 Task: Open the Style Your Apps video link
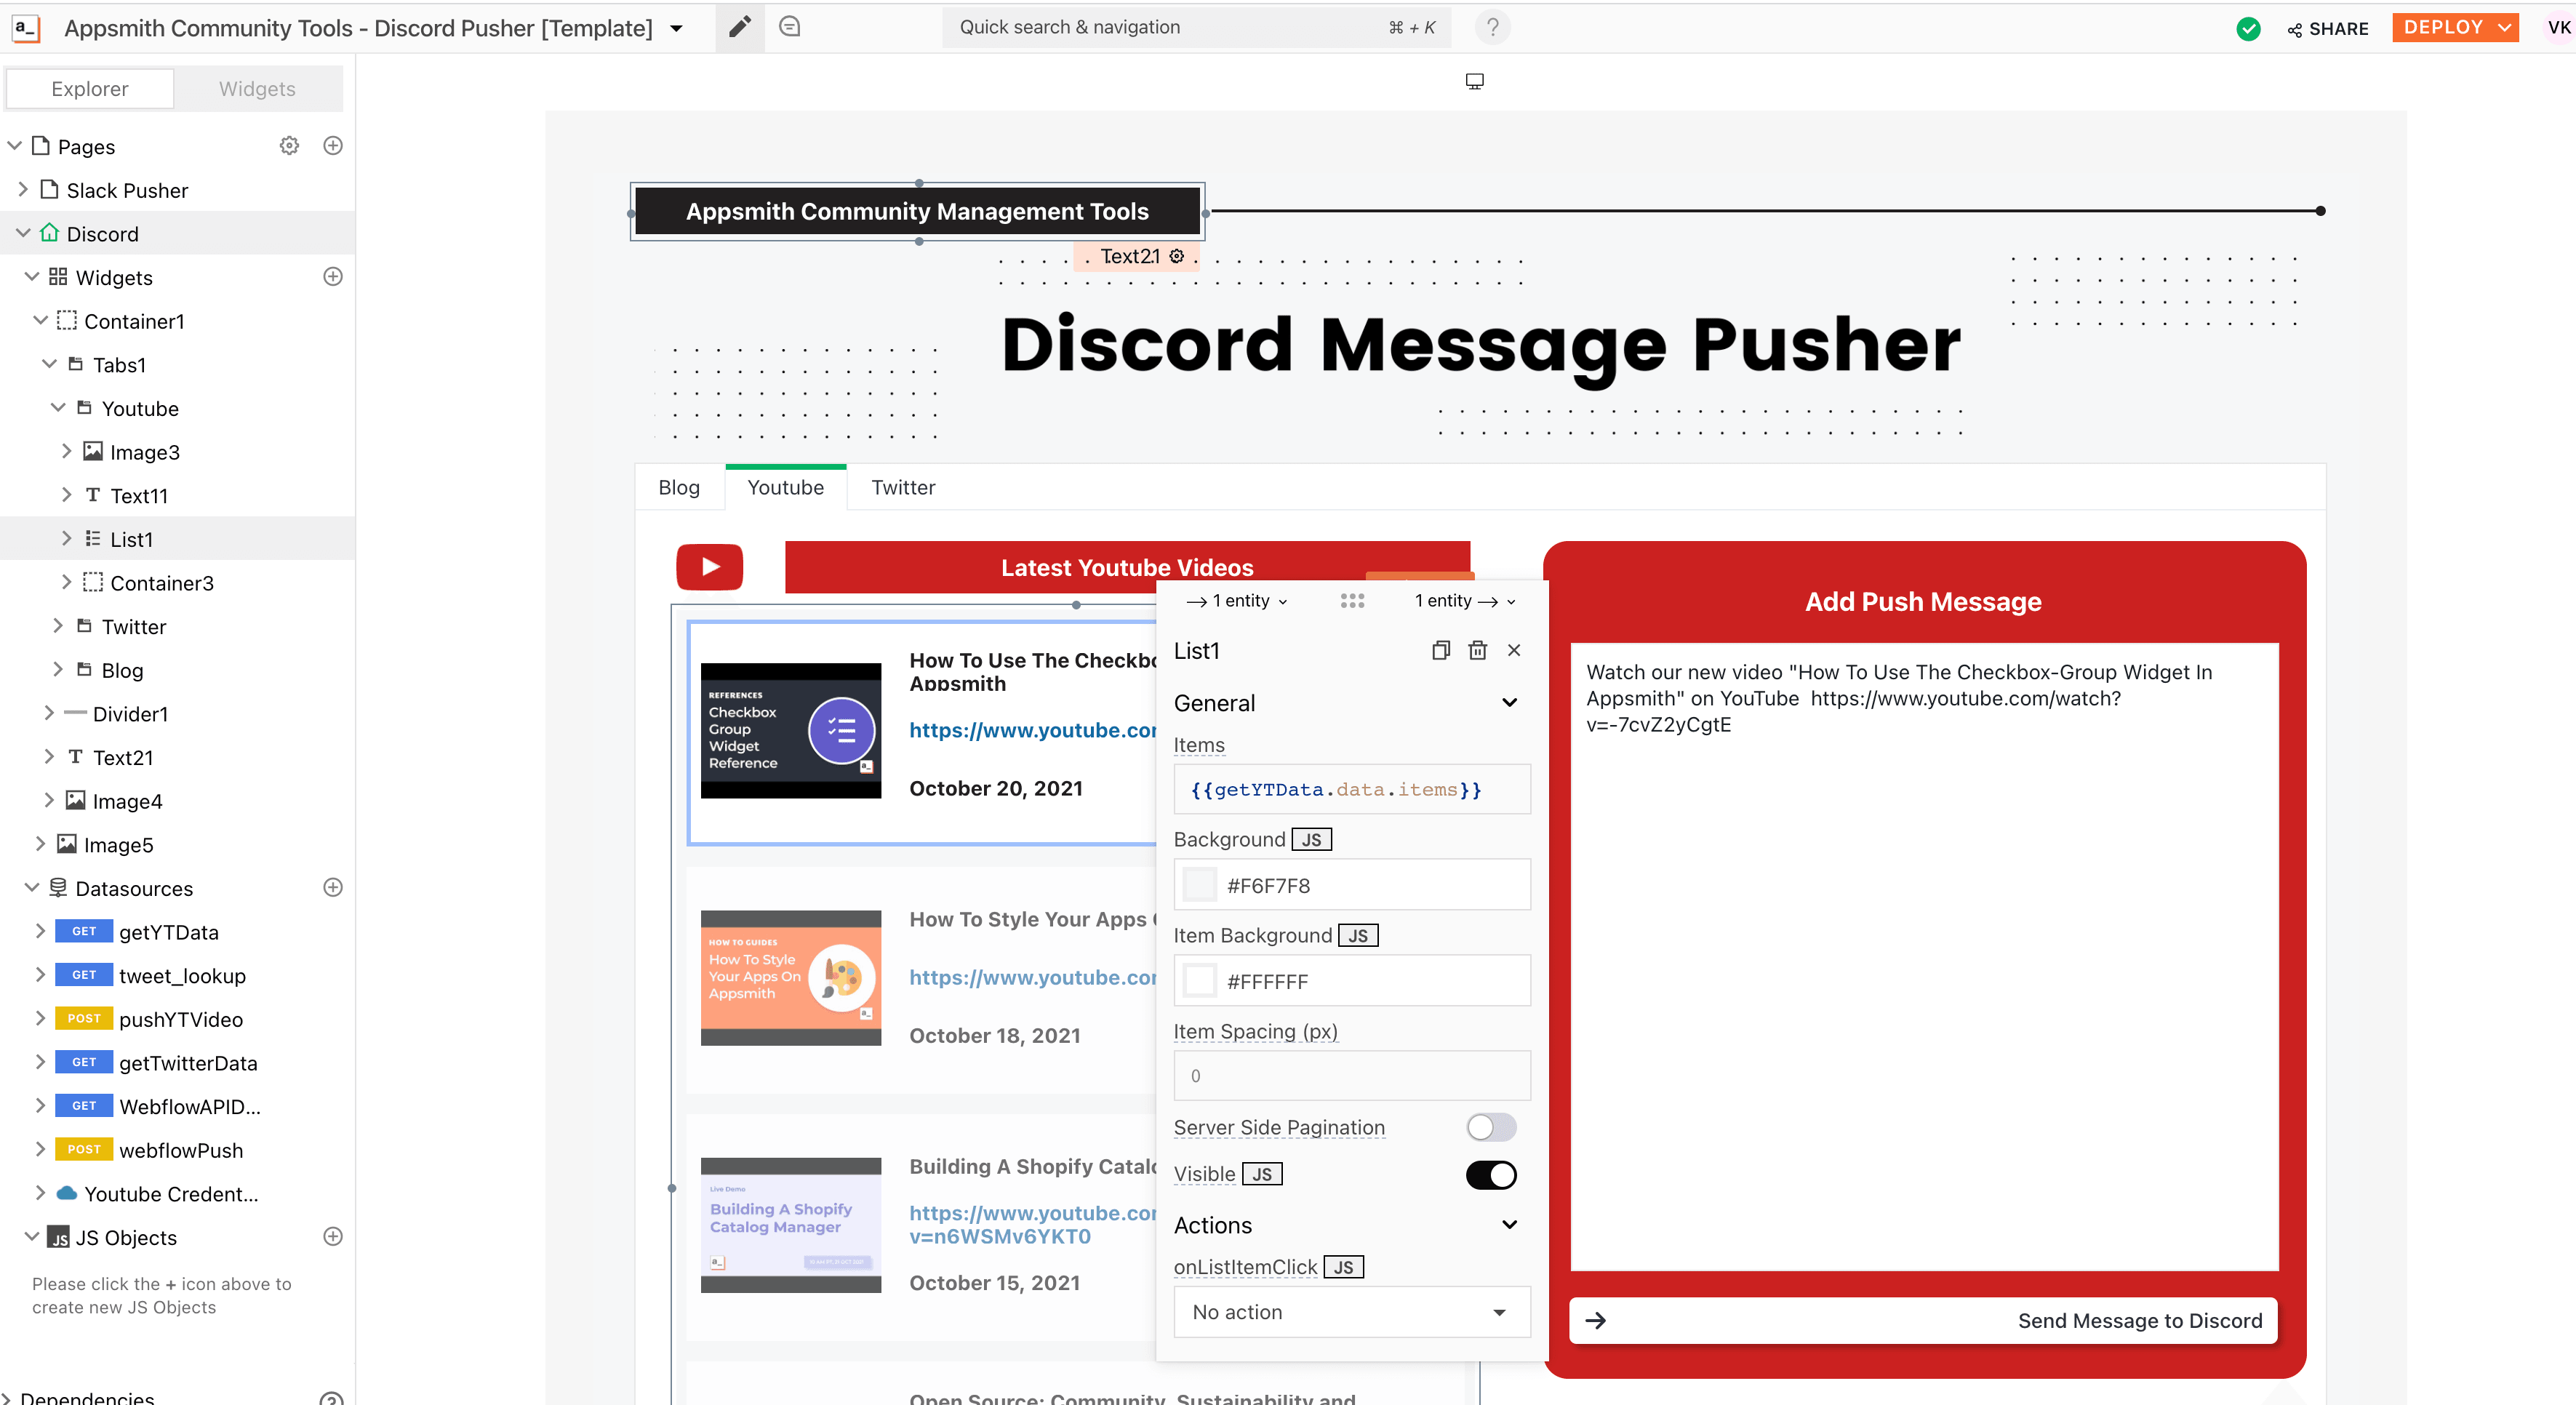tap(1033, 977)
